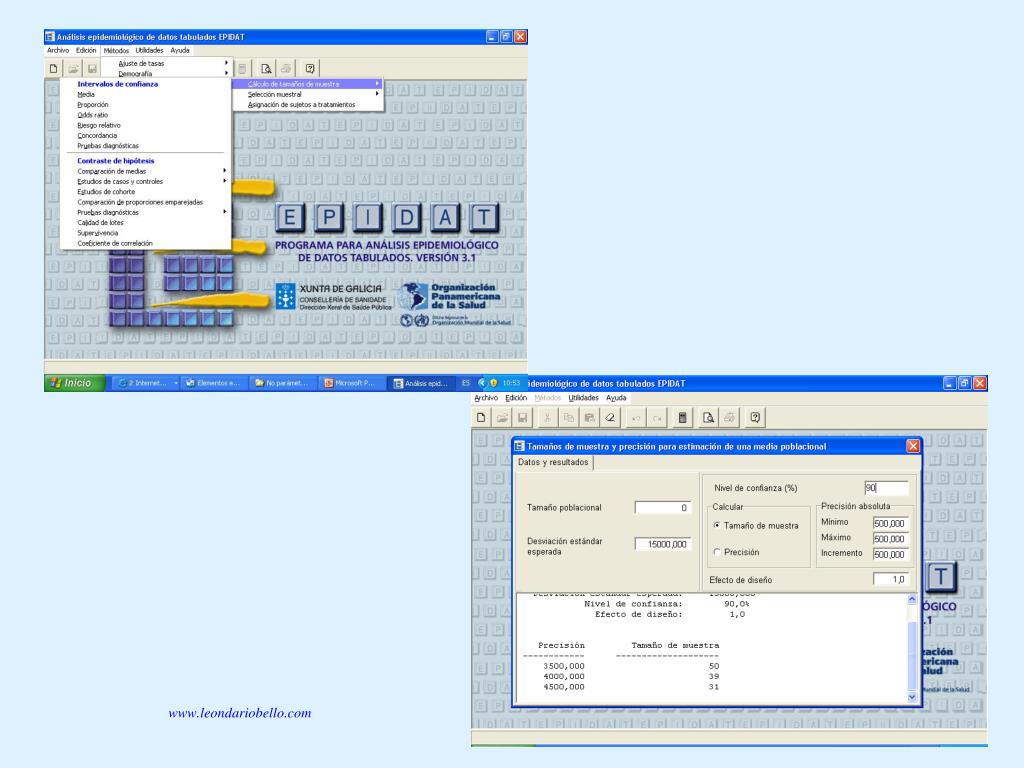The height and width of the screenshot is (768, 1024).
Task: Click New document icon in upper EPIDAT window
Action: pyautogui.click(x=54, y=69)
